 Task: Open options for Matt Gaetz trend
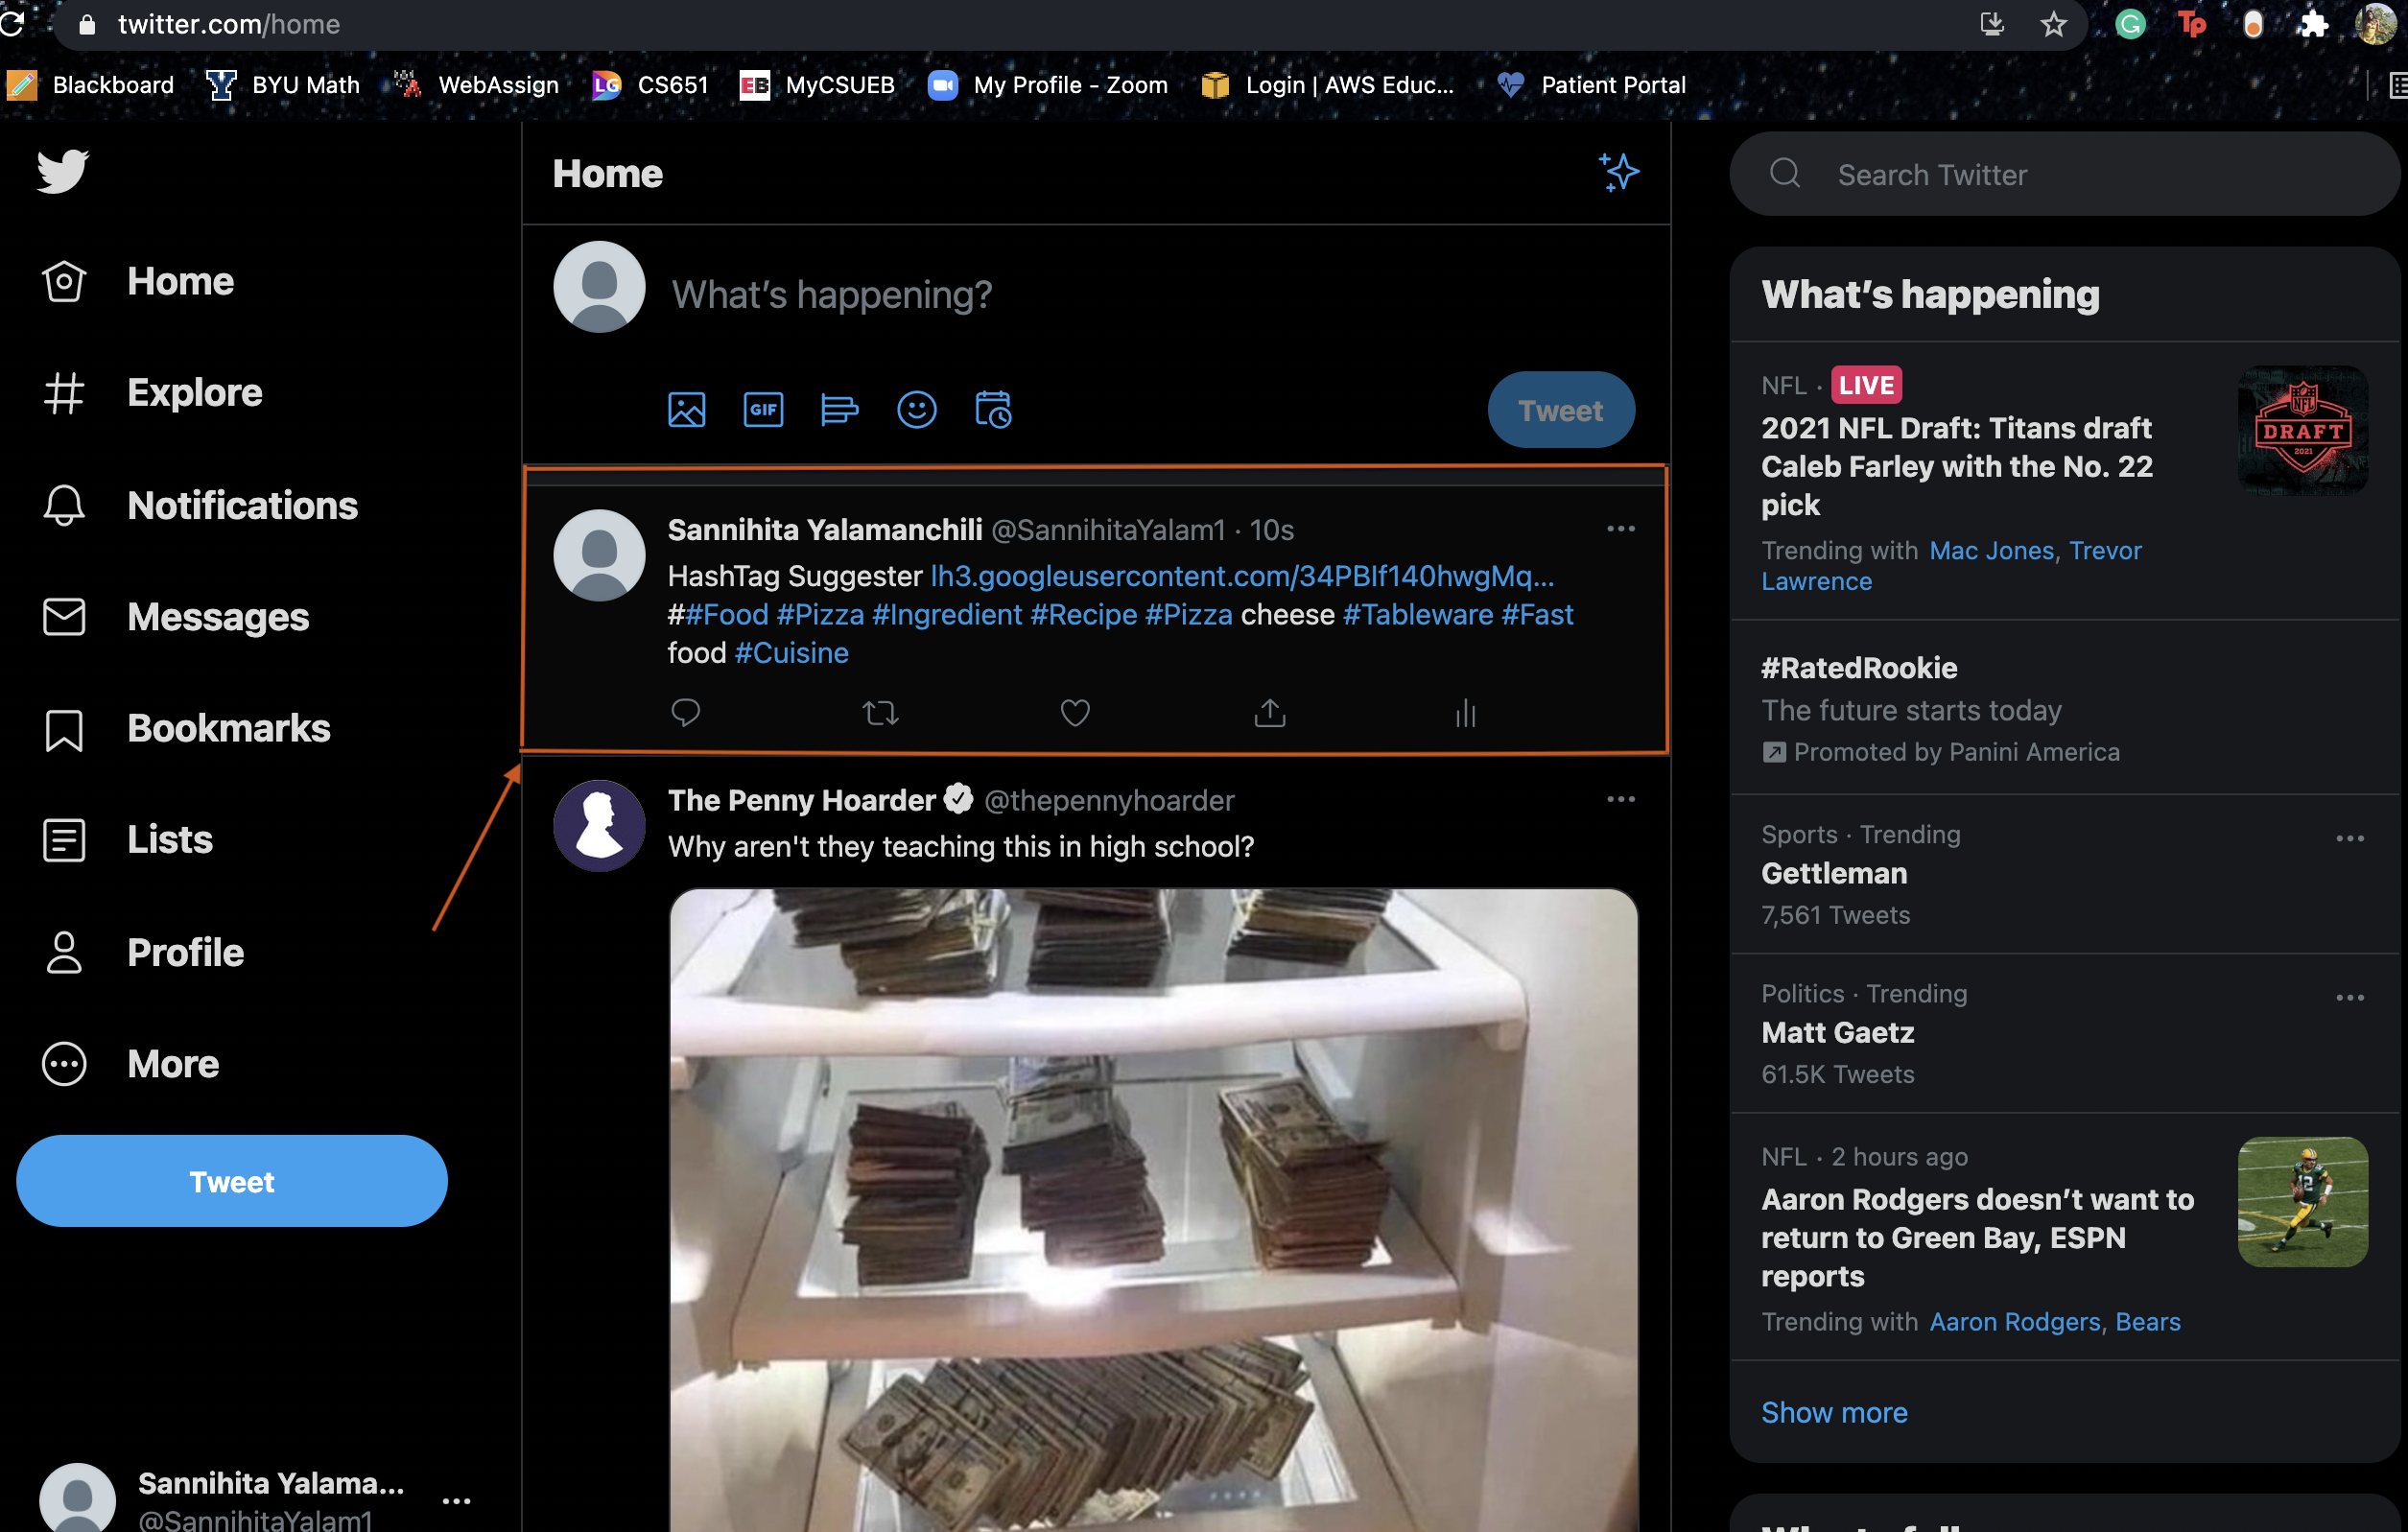[x=2349, y=998]
